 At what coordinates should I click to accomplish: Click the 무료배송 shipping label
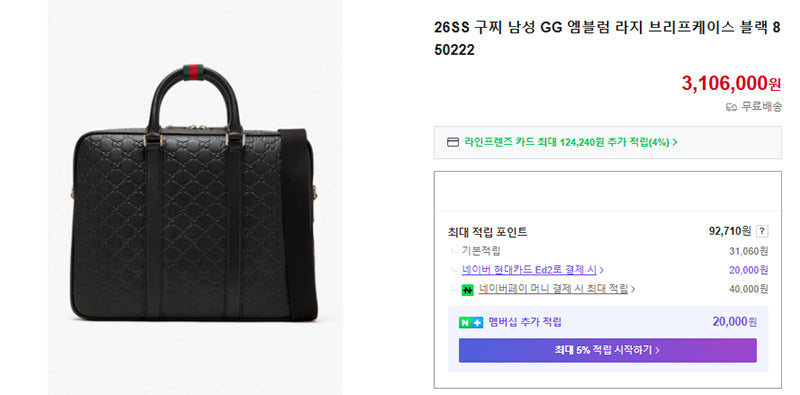[761, 107]
